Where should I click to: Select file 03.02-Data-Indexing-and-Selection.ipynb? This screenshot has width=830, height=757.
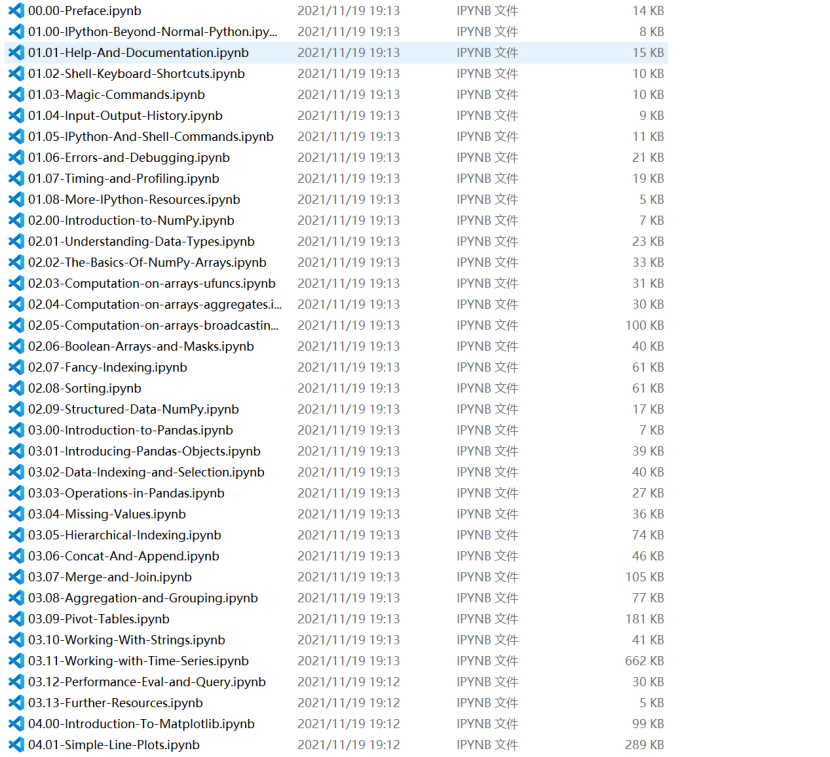click(x=146, y=472)
